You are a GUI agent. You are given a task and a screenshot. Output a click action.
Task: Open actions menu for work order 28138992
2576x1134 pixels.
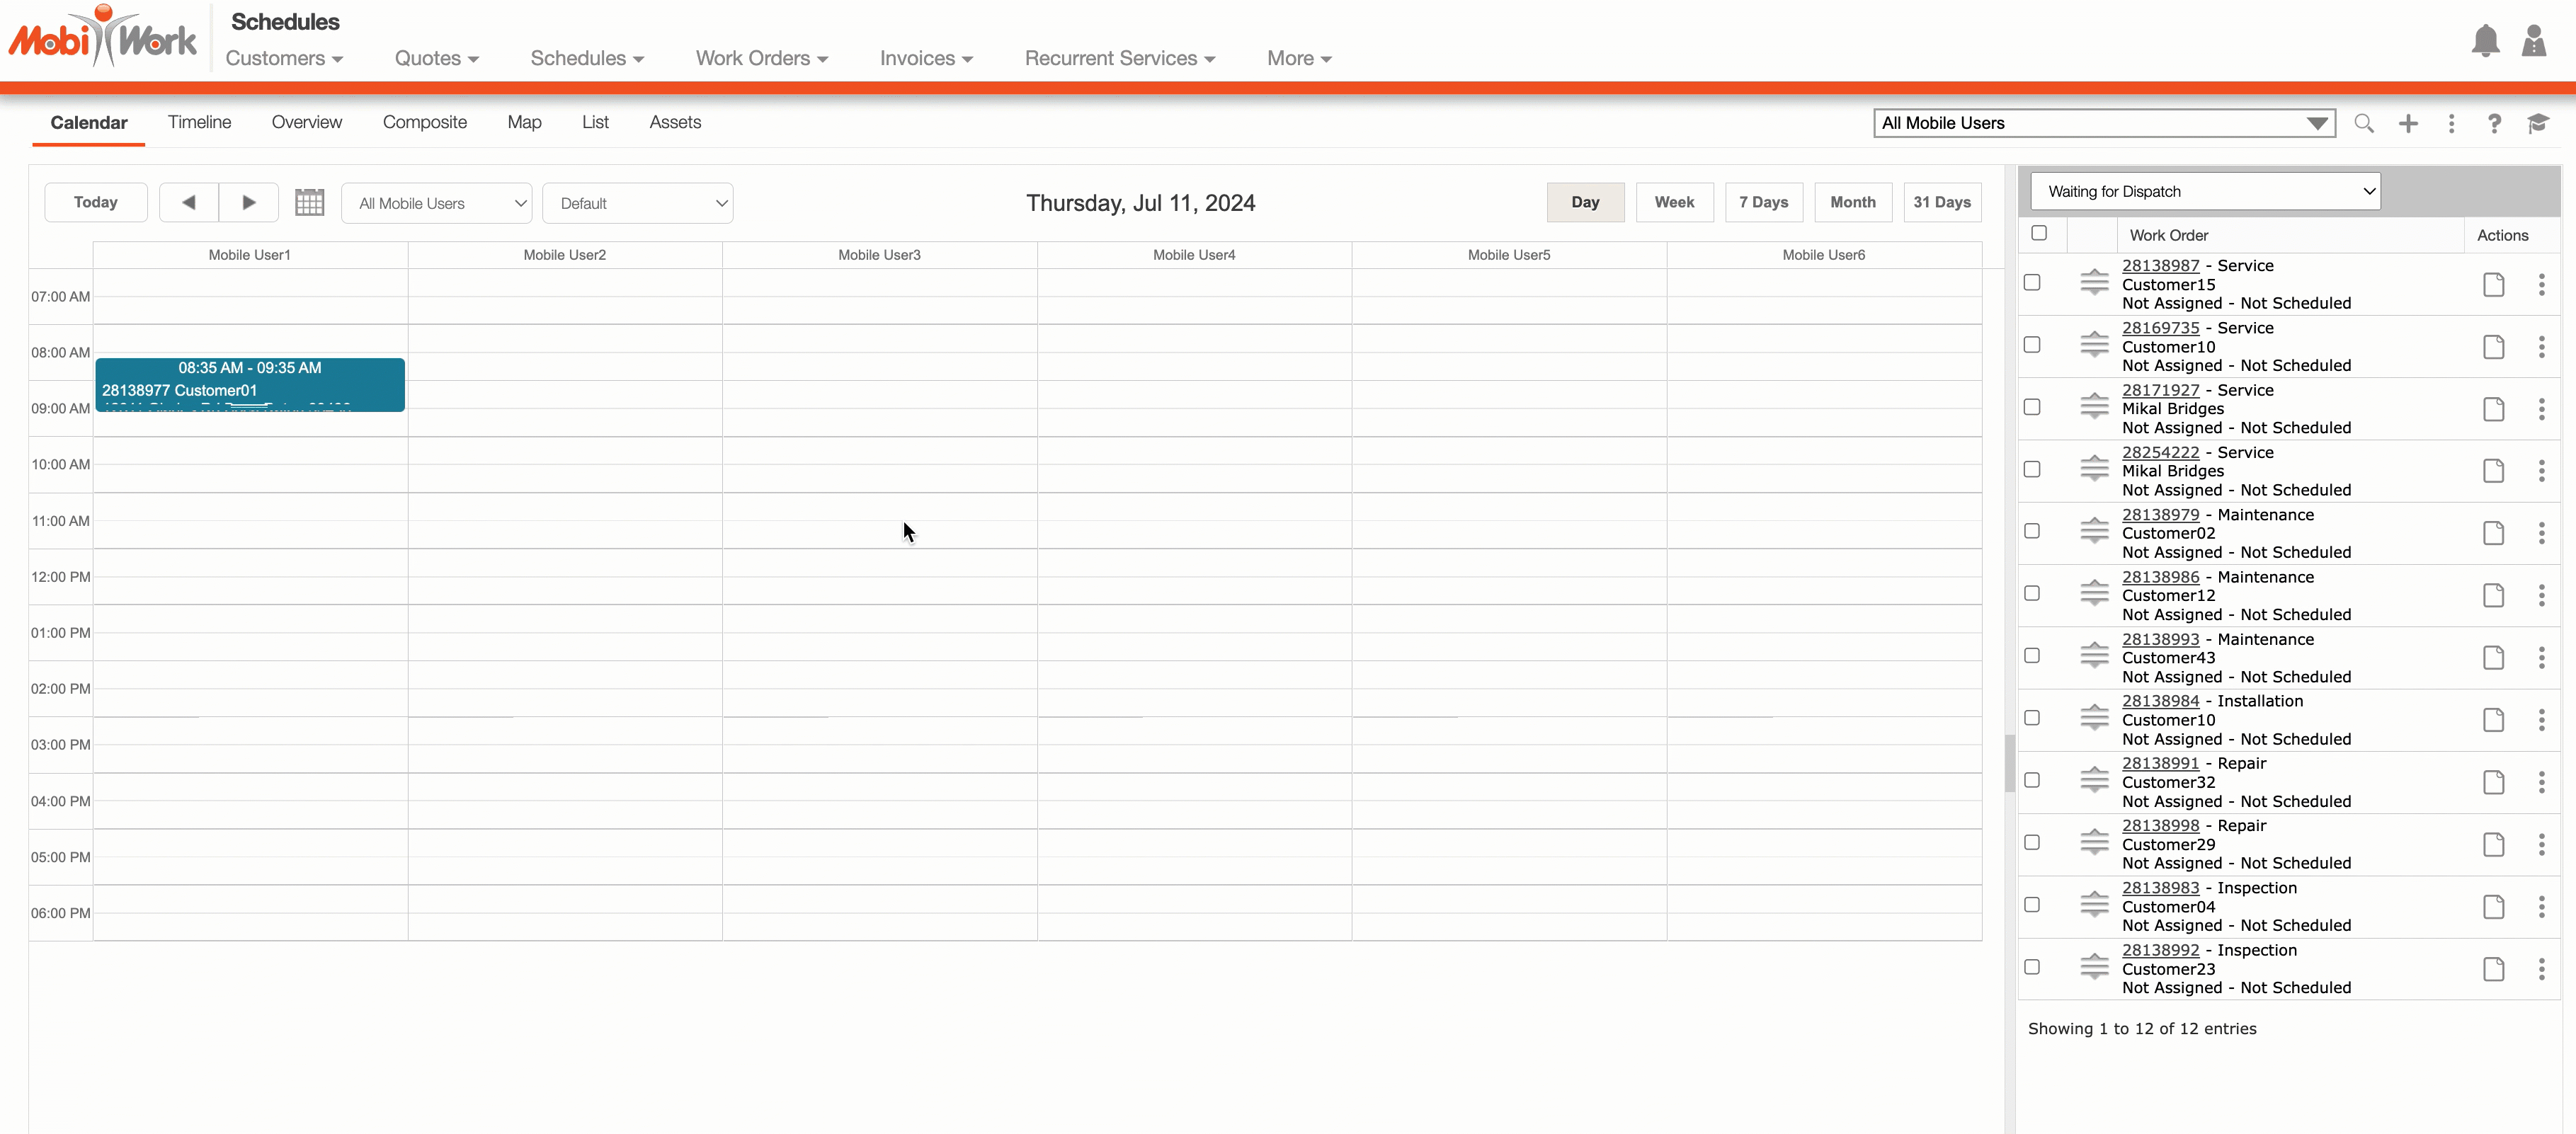[x=2541, y=969]
